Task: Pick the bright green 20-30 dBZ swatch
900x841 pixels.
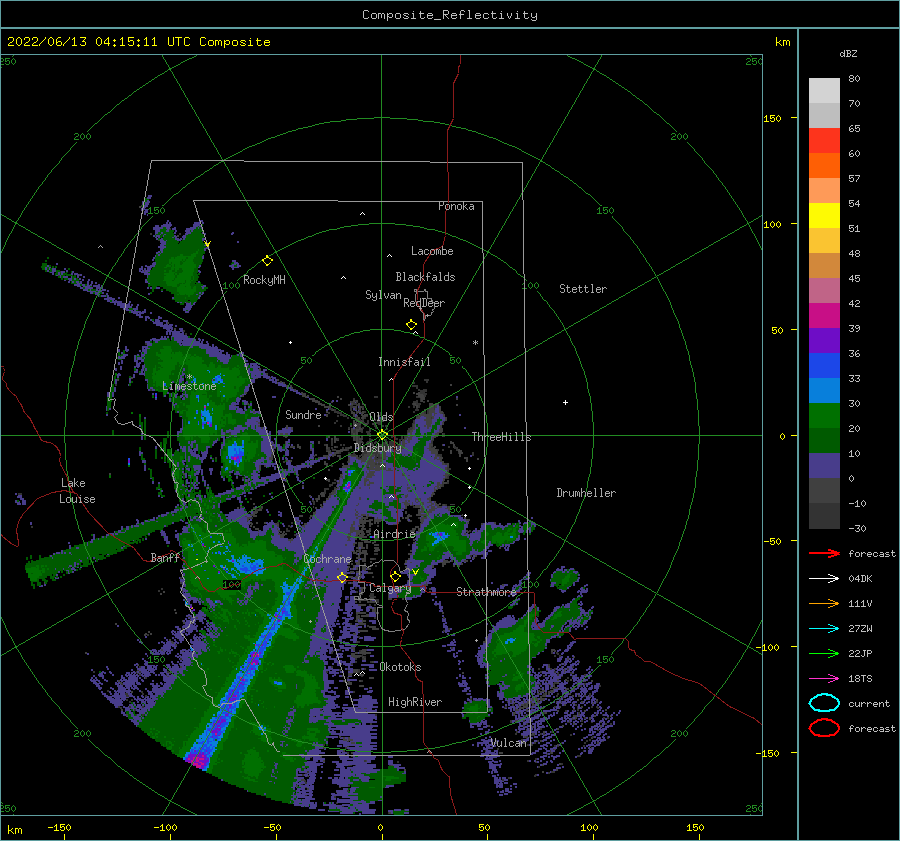Action: click(824, 415)
